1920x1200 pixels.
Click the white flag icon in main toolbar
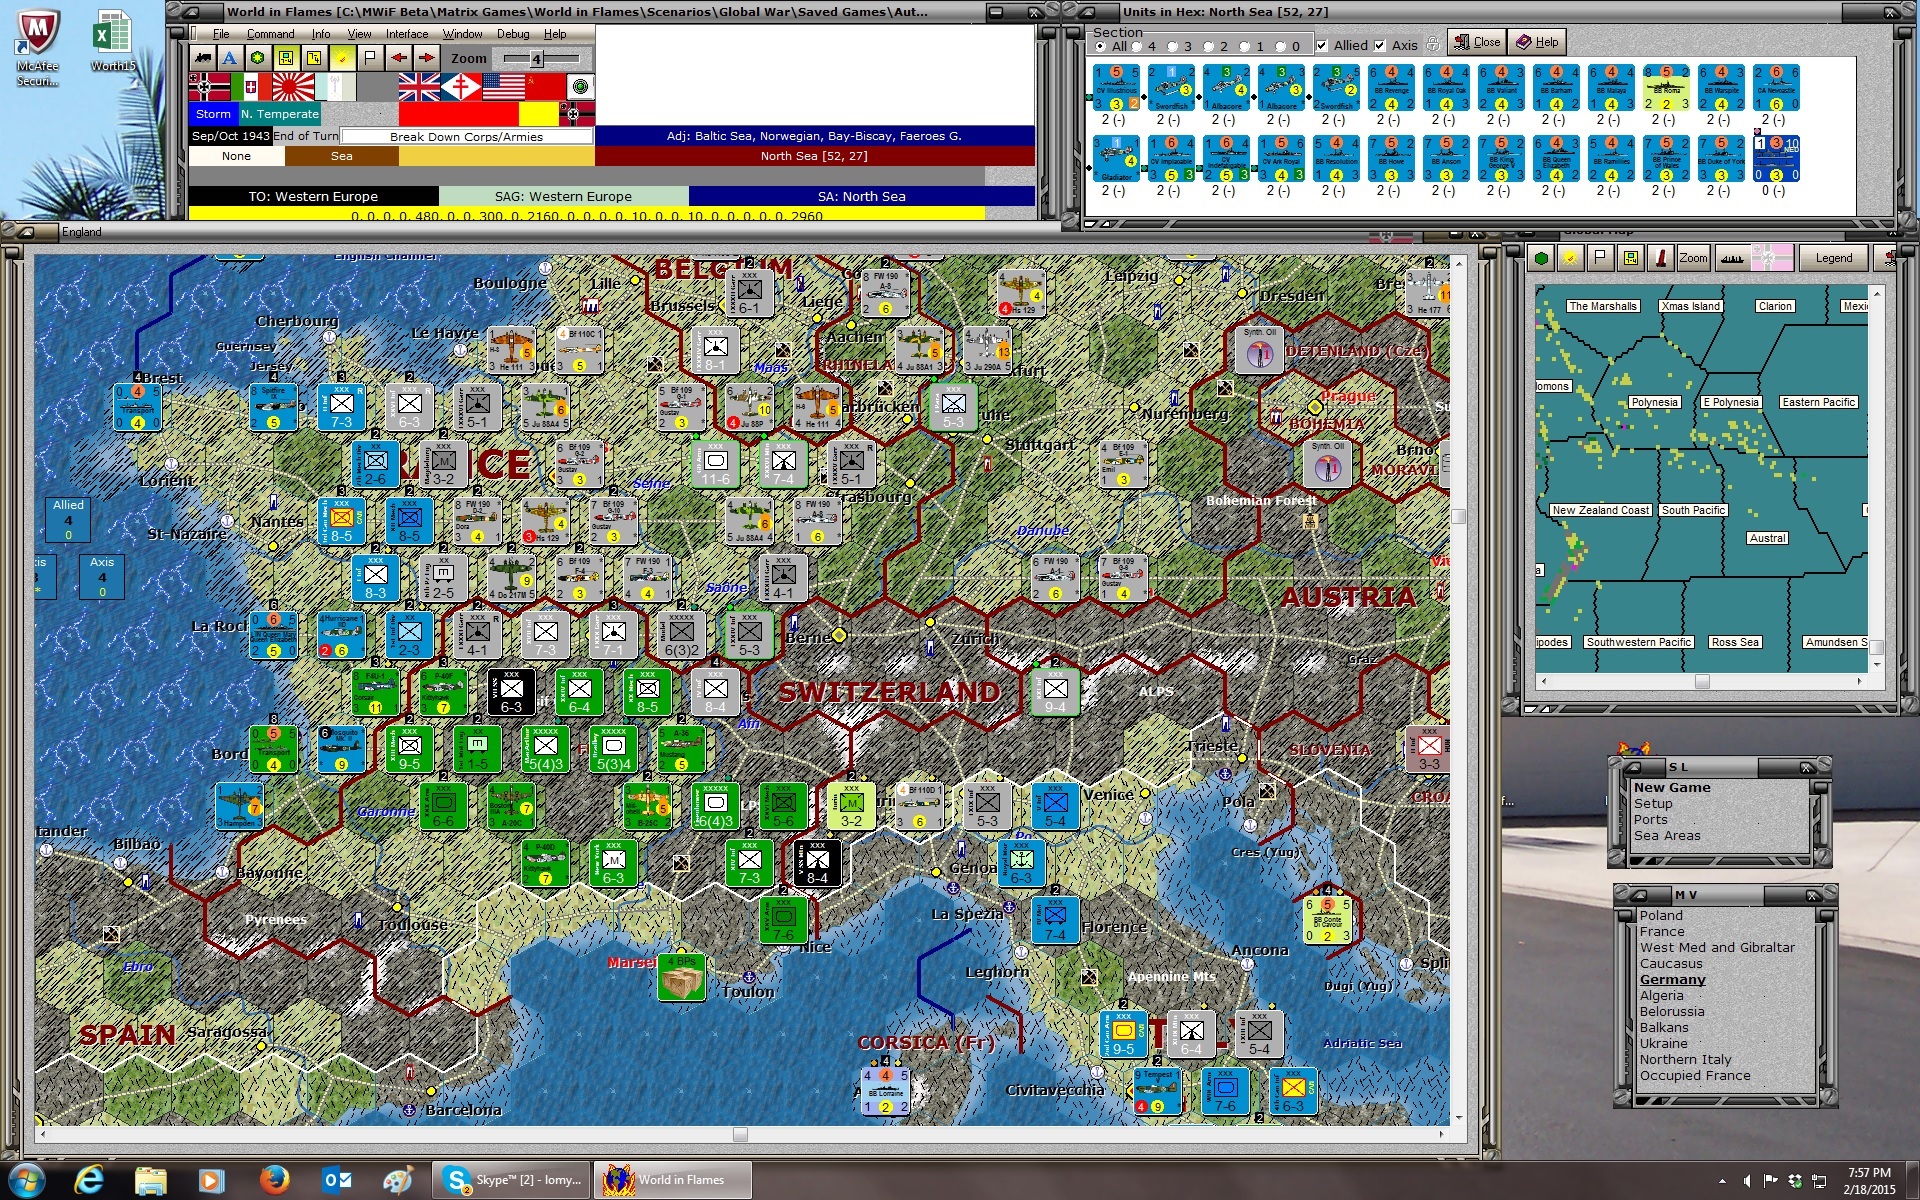370,58
